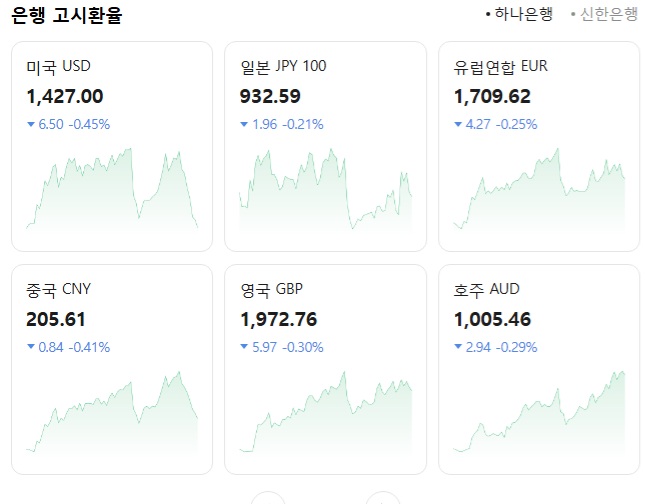Click the 호주 AUD trend chart

tap(539, 413)
